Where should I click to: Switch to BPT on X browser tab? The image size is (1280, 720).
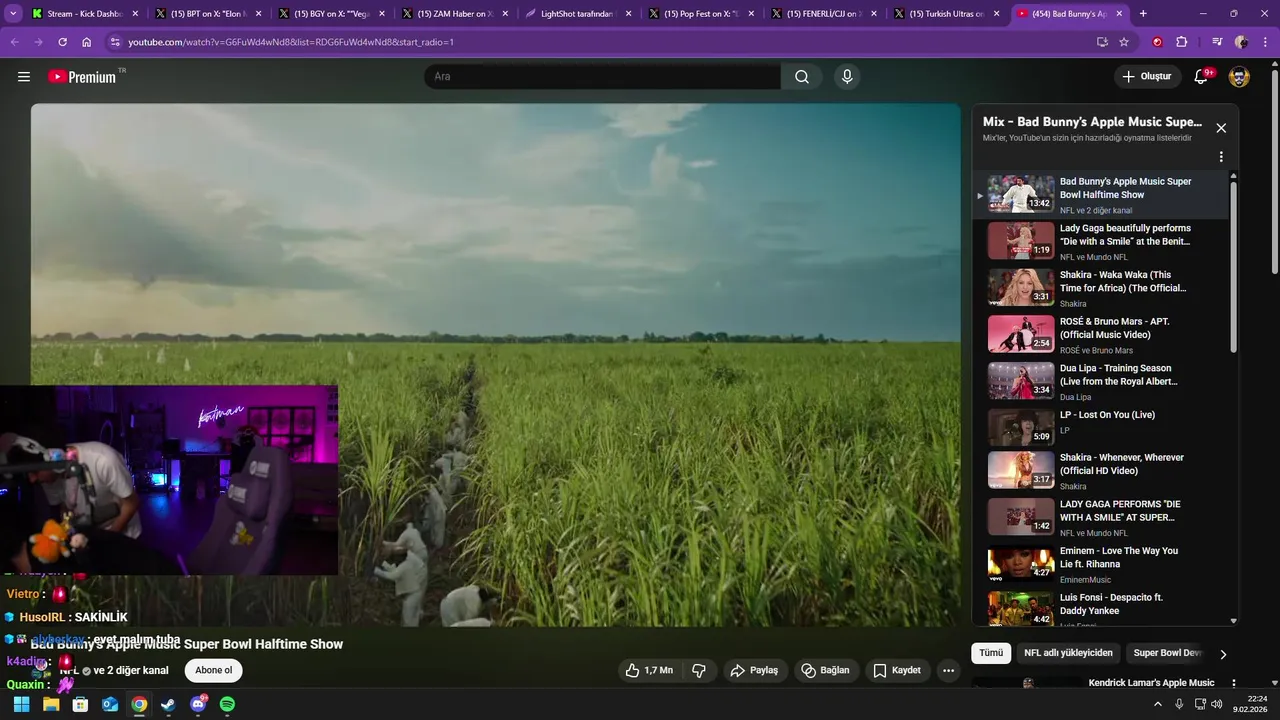pyautogui.click(x=208, y=14)
